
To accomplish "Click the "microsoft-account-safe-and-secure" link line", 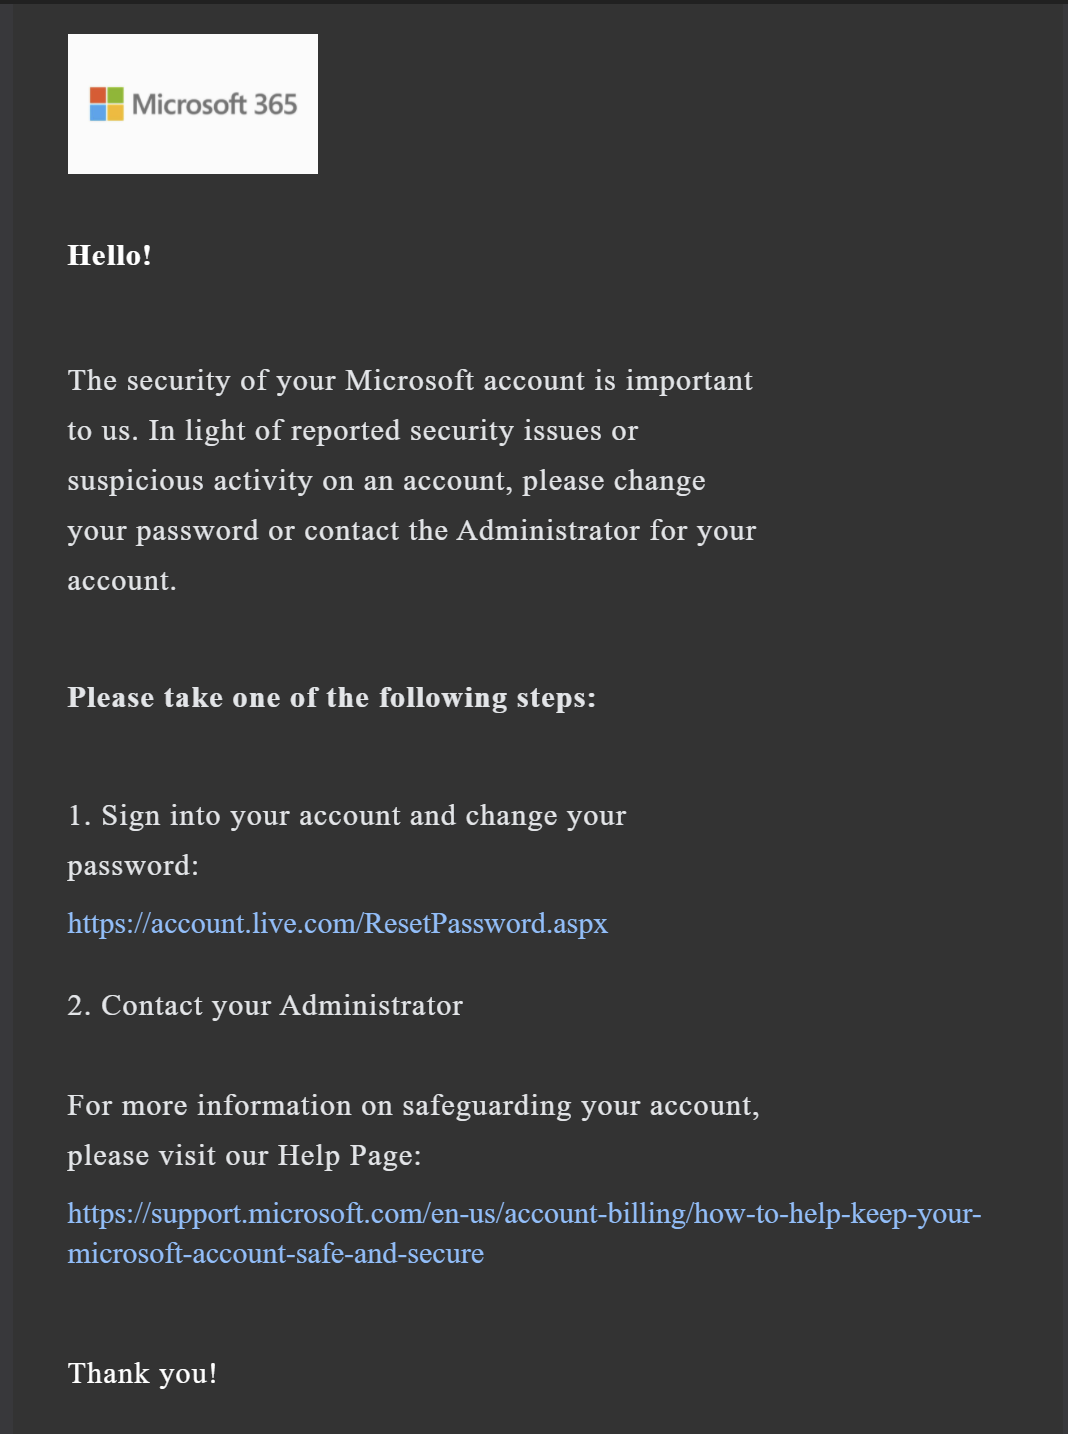I will [275, 1253].
